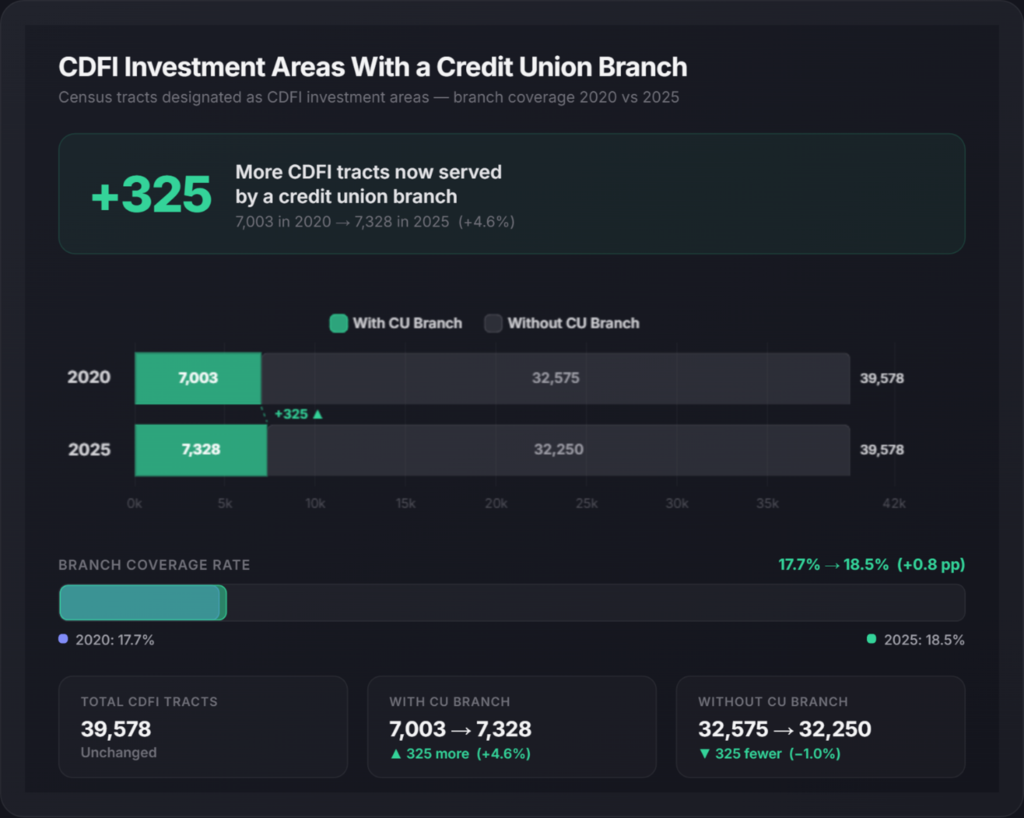This screenshot has height=818, width=1024.
Task: Click the green With CU Branch legend swatch
Action: [x=339, y=323]
